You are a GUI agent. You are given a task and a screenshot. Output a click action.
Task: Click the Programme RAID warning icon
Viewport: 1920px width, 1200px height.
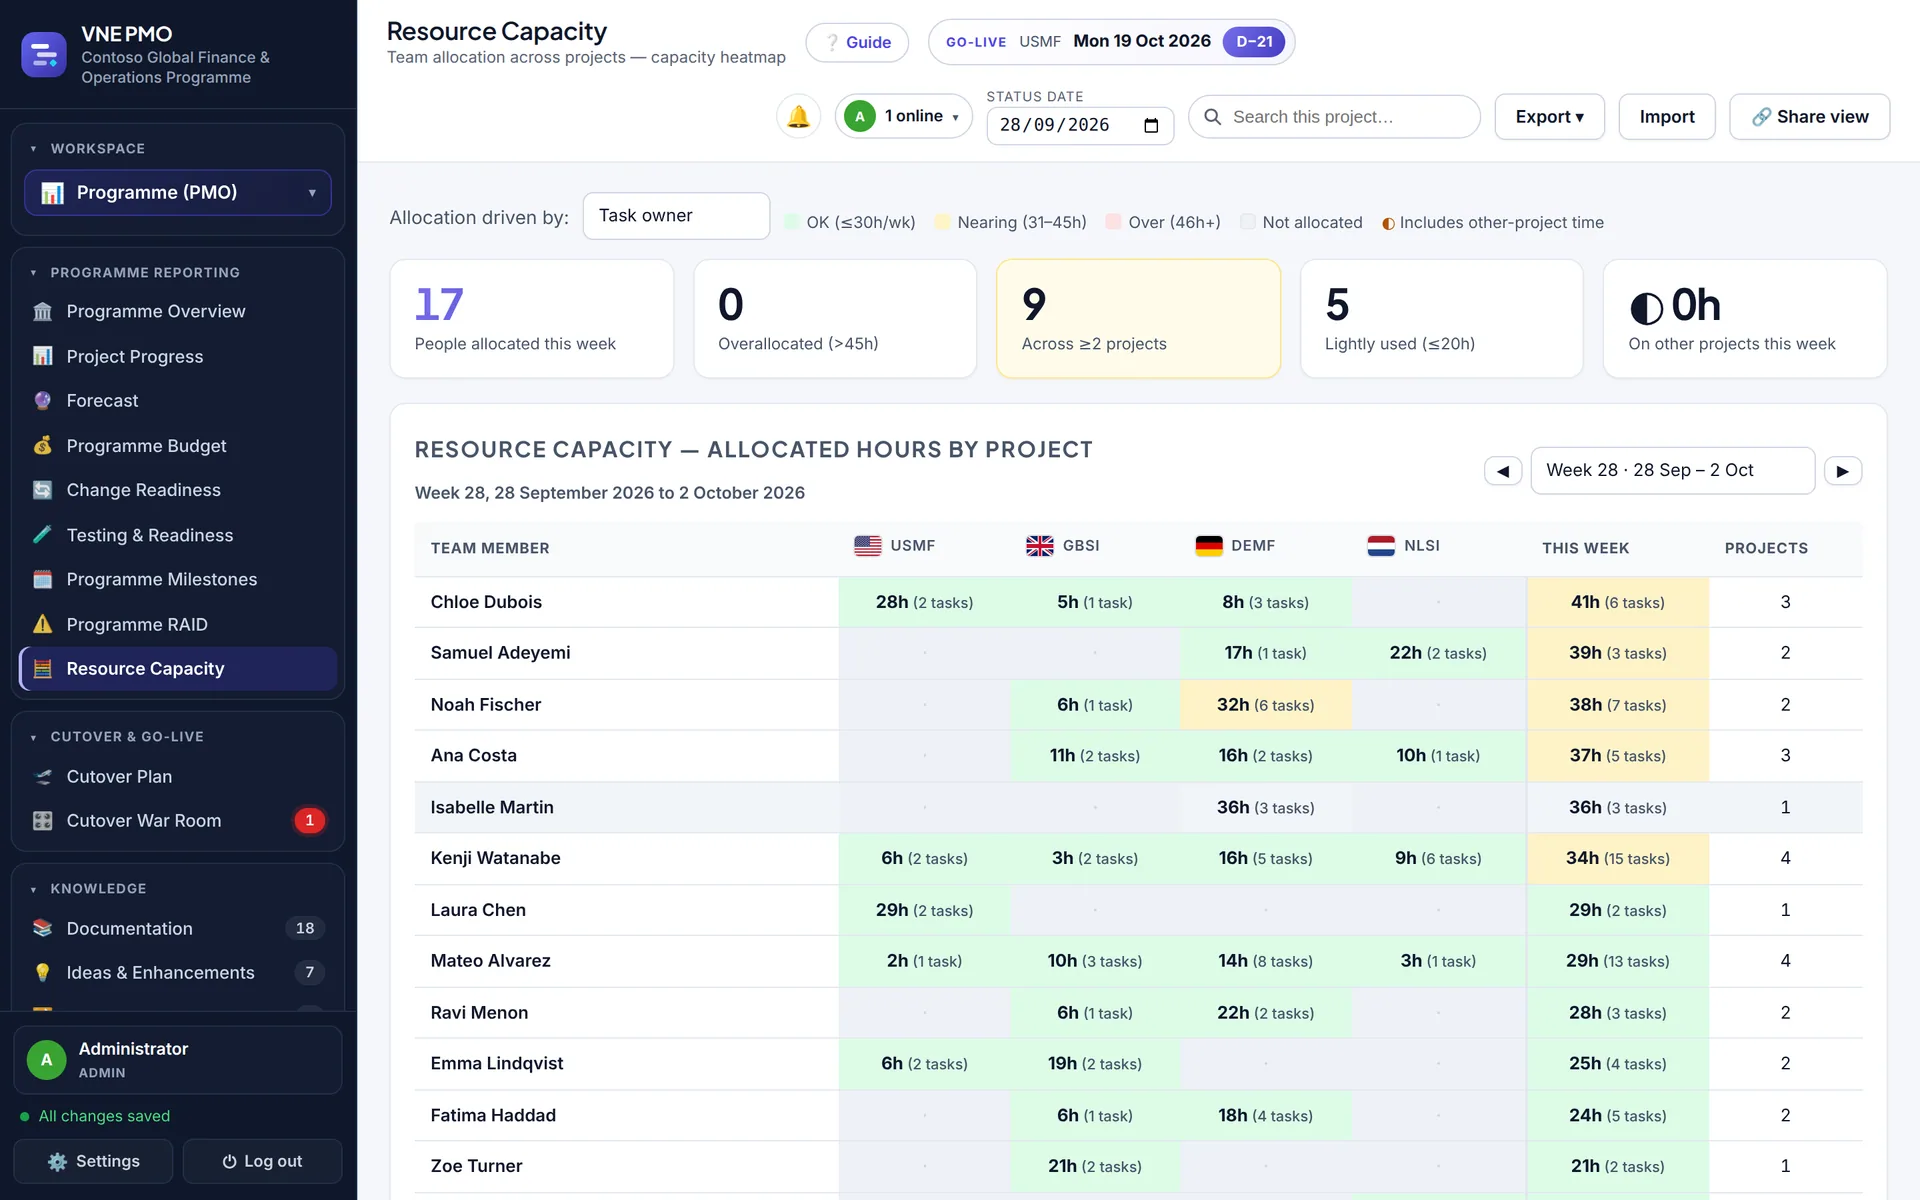click(x=42, y=624)
